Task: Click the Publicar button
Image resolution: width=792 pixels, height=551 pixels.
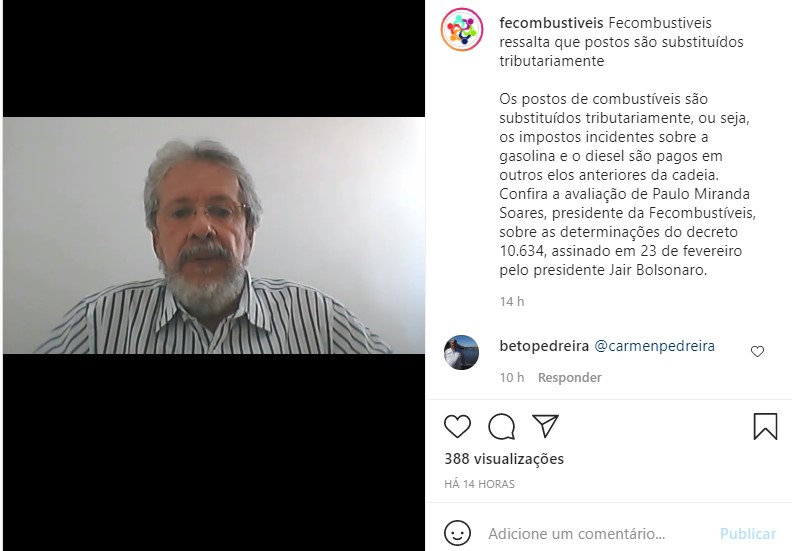Action: (x=748, y=534)
